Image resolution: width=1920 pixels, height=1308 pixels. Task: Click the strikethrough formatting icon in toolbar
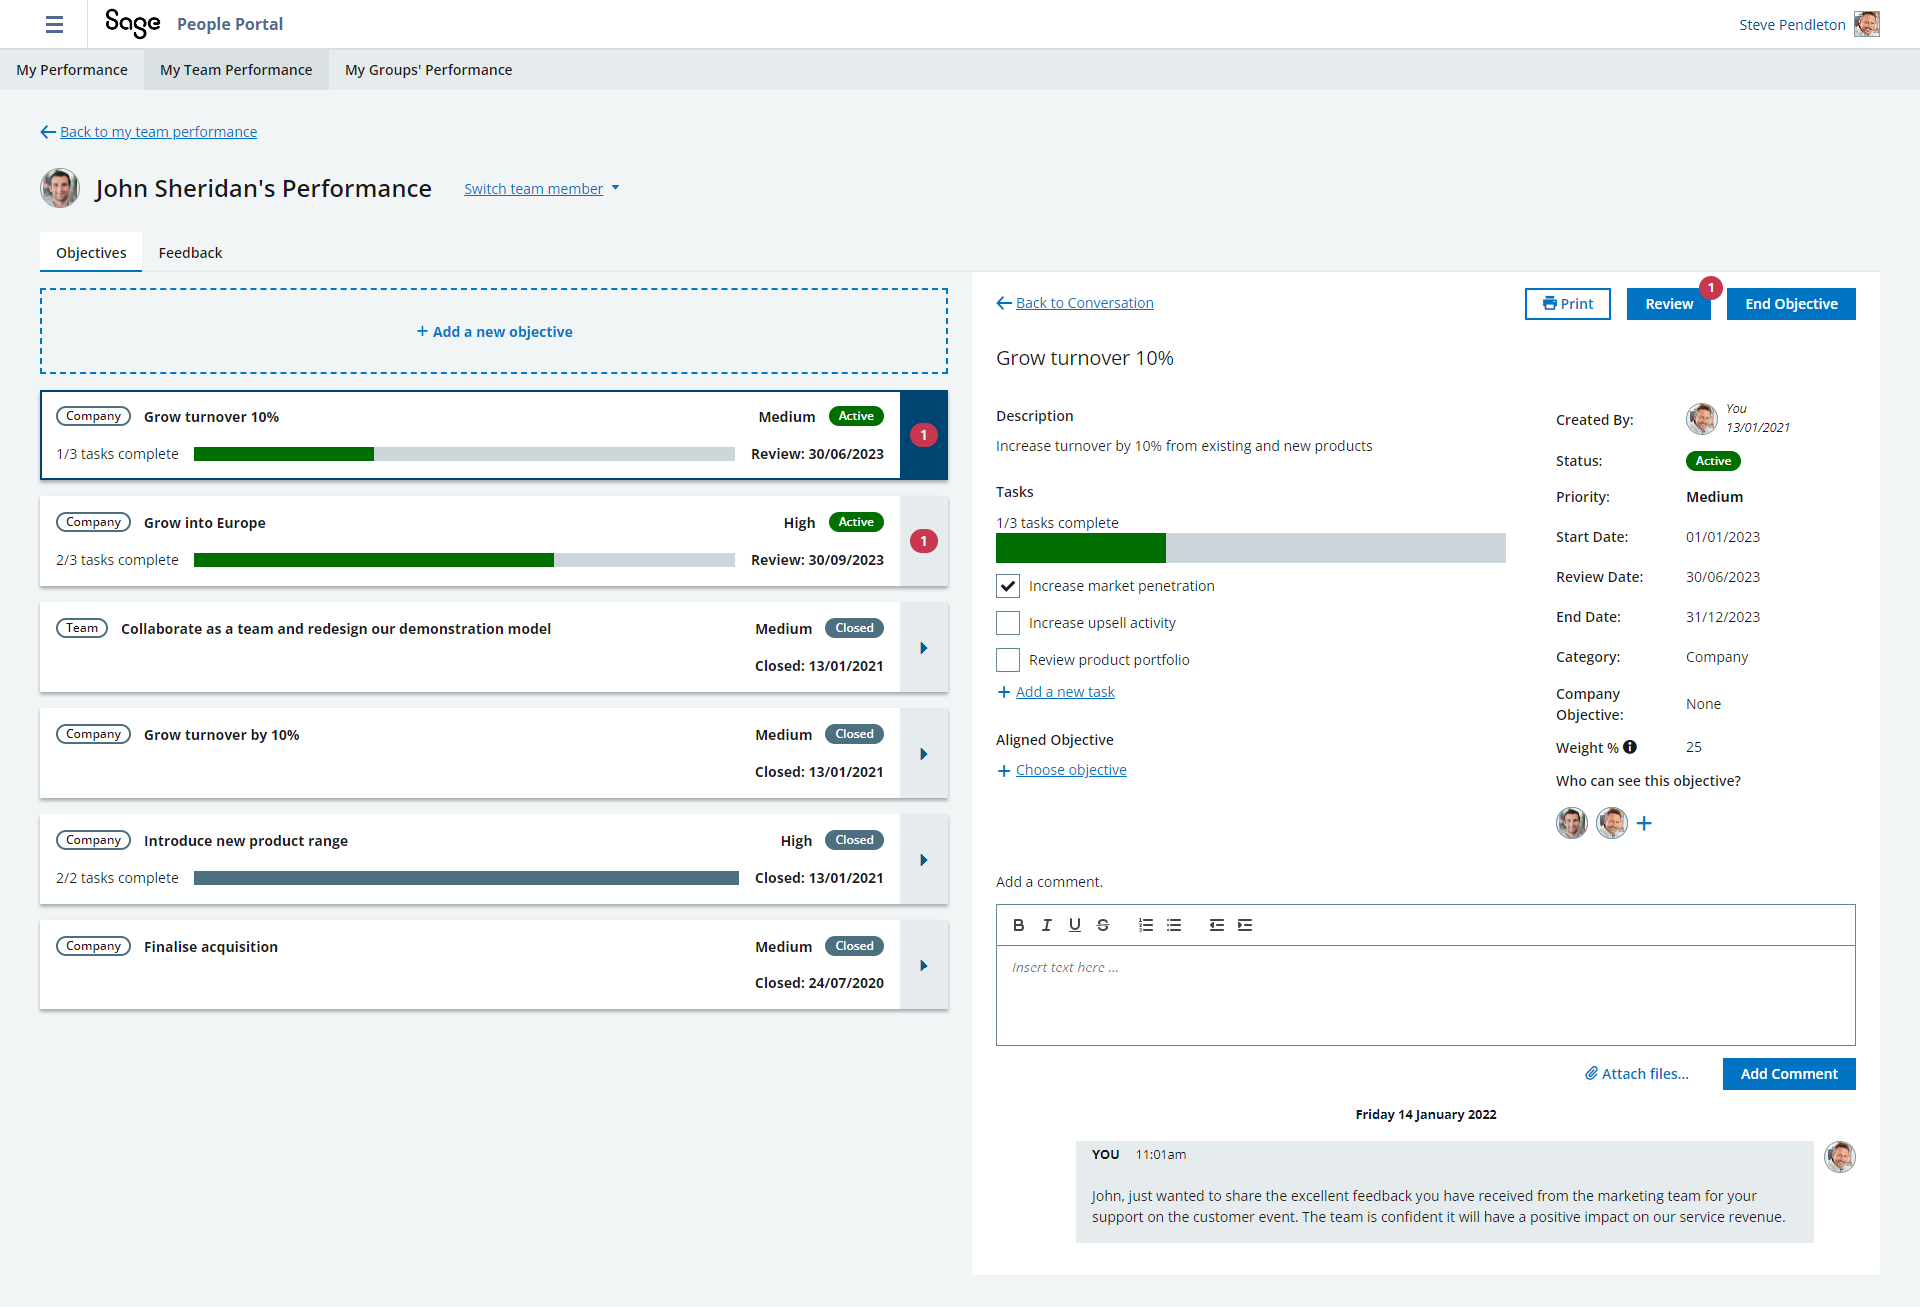click(x=1102, y=924)
